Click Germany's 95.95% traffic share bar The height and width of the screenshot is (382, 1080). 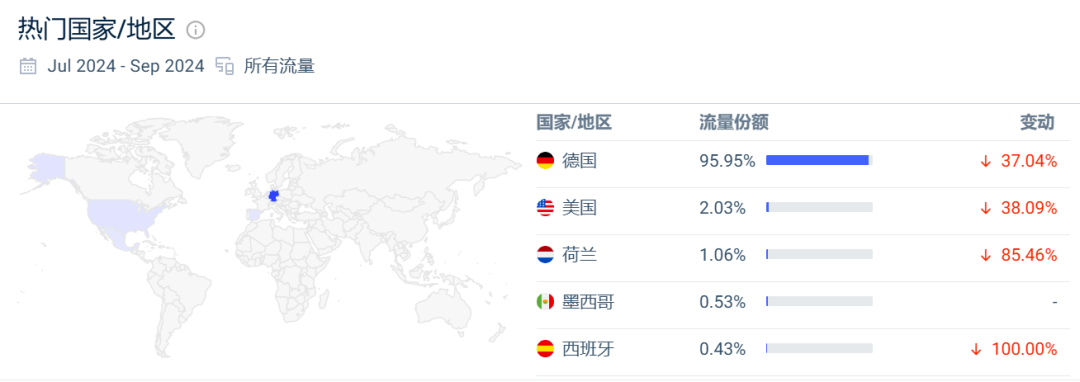[819, 160]
